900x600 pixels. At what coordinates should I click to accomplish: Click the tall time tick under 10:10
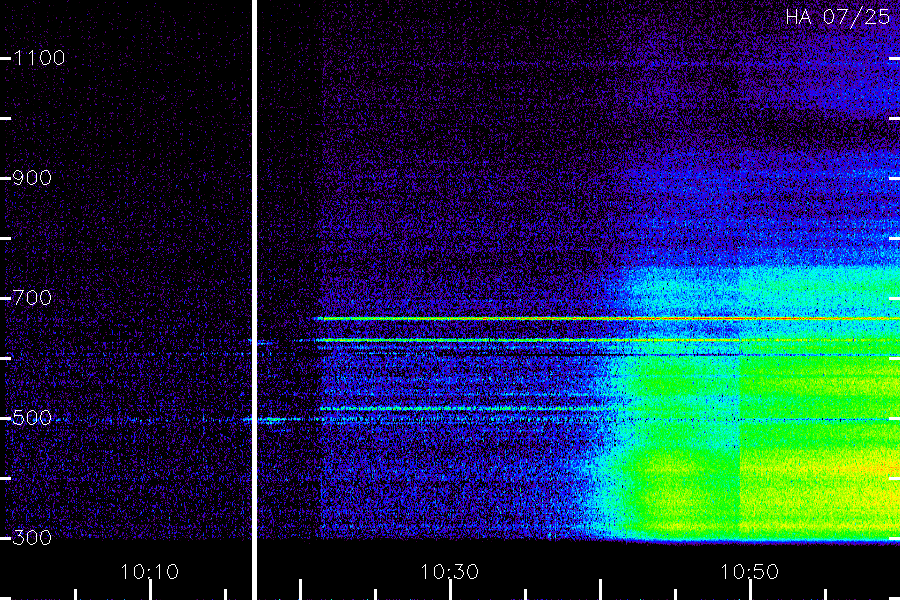click(x=150, y=590)
